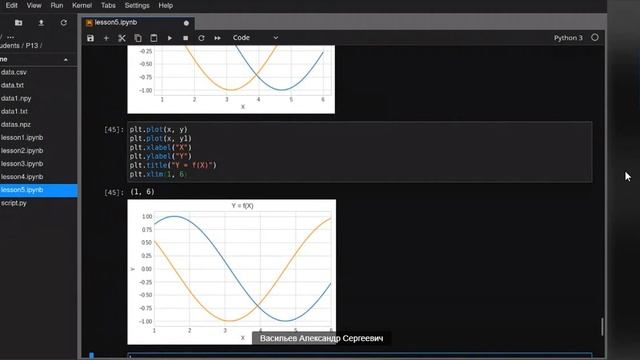Upload files with the upload arrow icon
Viewport: 640px width, 360px height.
point(41,23)
